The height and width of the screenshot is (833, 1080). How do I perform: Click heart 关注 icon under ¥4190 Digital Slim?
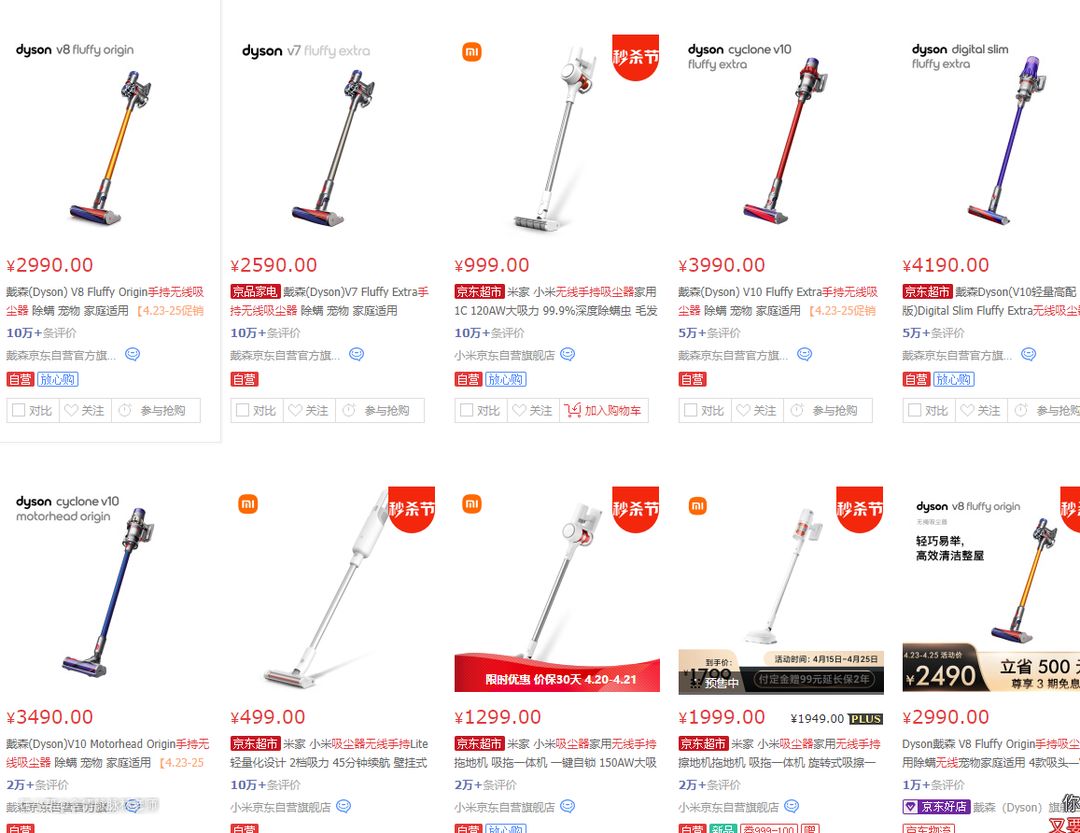968,410
